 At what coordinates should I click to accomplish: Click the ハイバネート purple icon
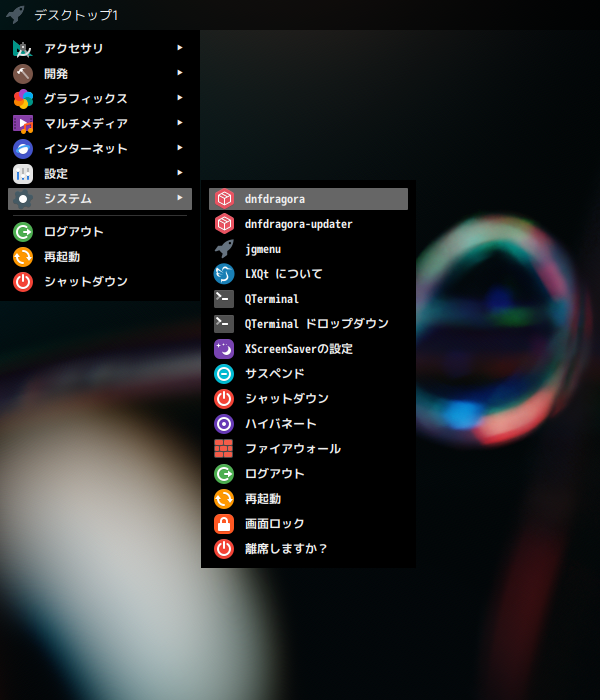point(224,424)
